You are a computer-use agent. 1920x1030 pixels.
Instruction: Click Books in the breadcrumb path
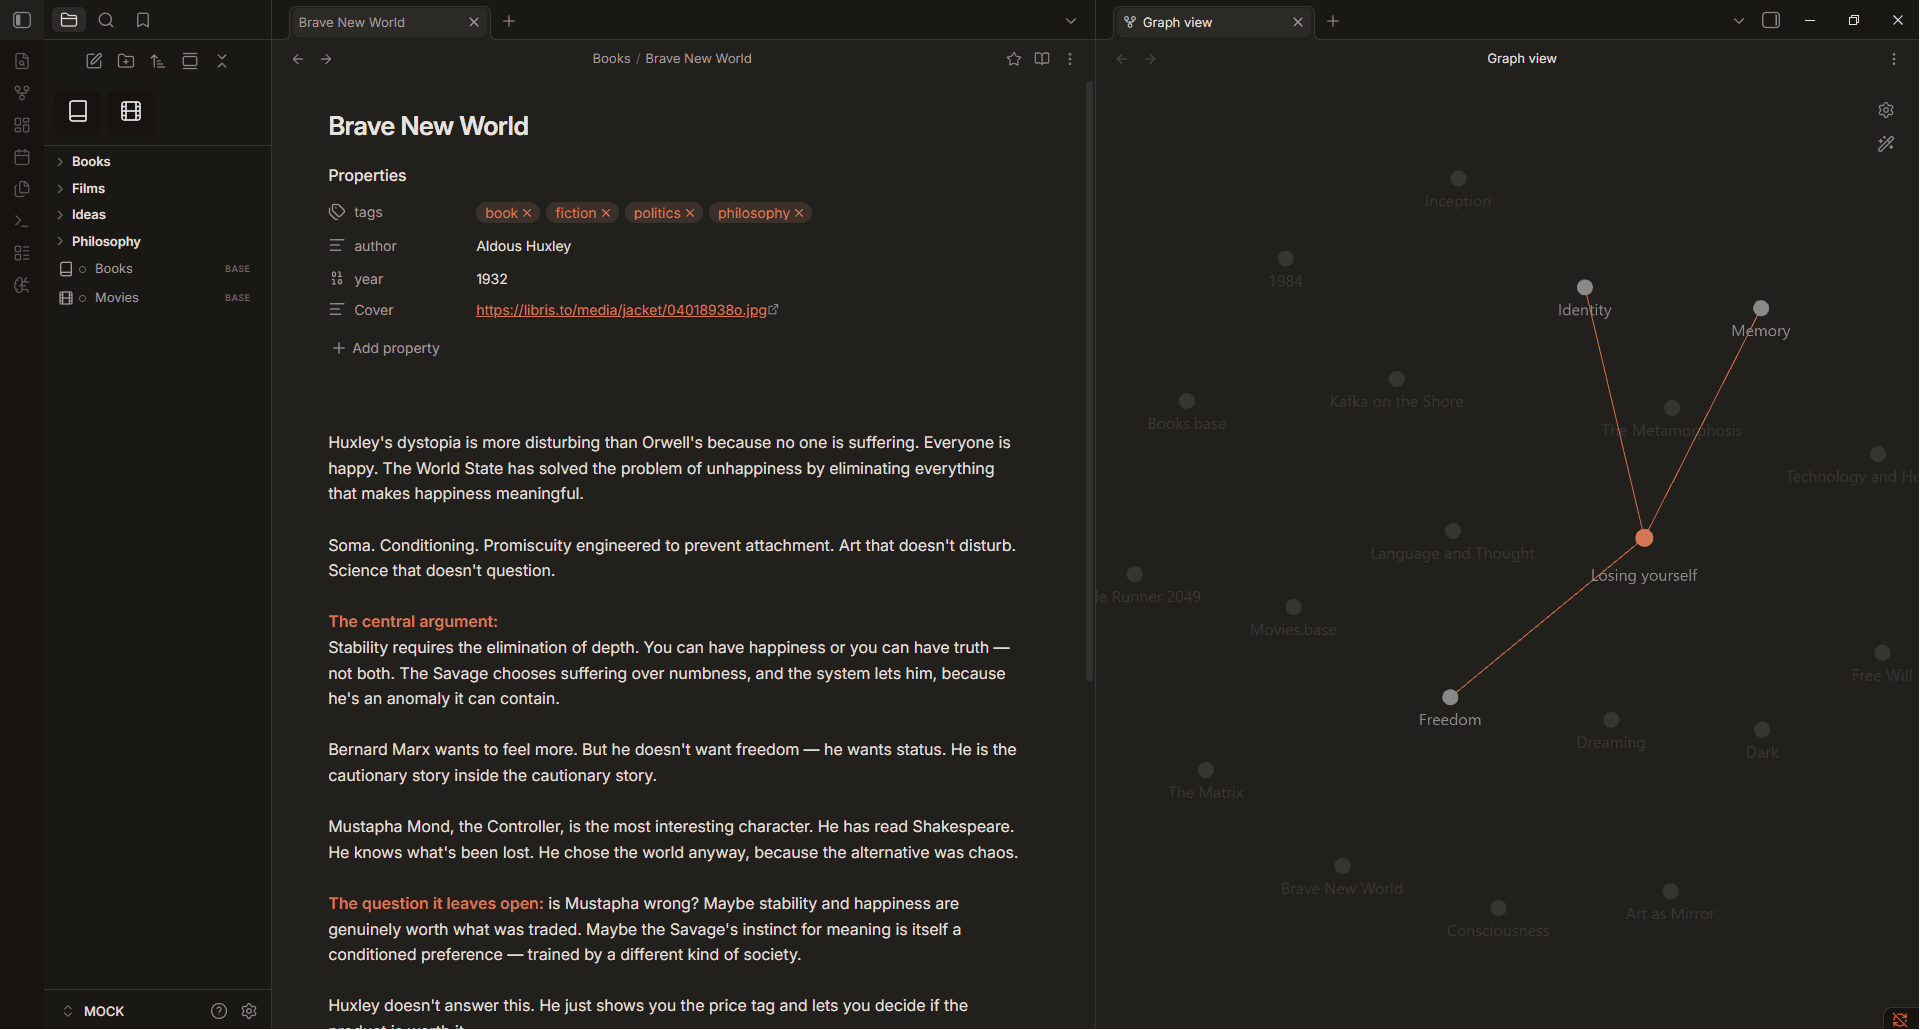point(611,59)
